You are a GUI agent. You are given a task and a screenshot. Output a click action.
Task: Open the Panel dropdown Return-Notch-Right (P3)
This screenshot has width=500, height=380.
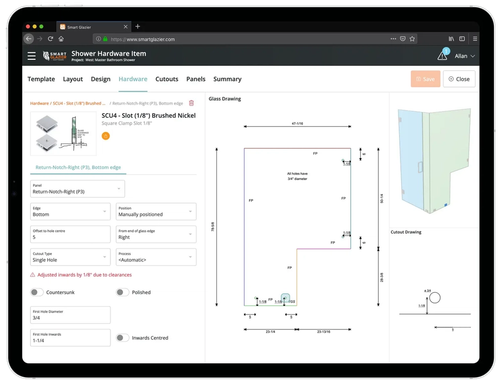tap(77, 189)
